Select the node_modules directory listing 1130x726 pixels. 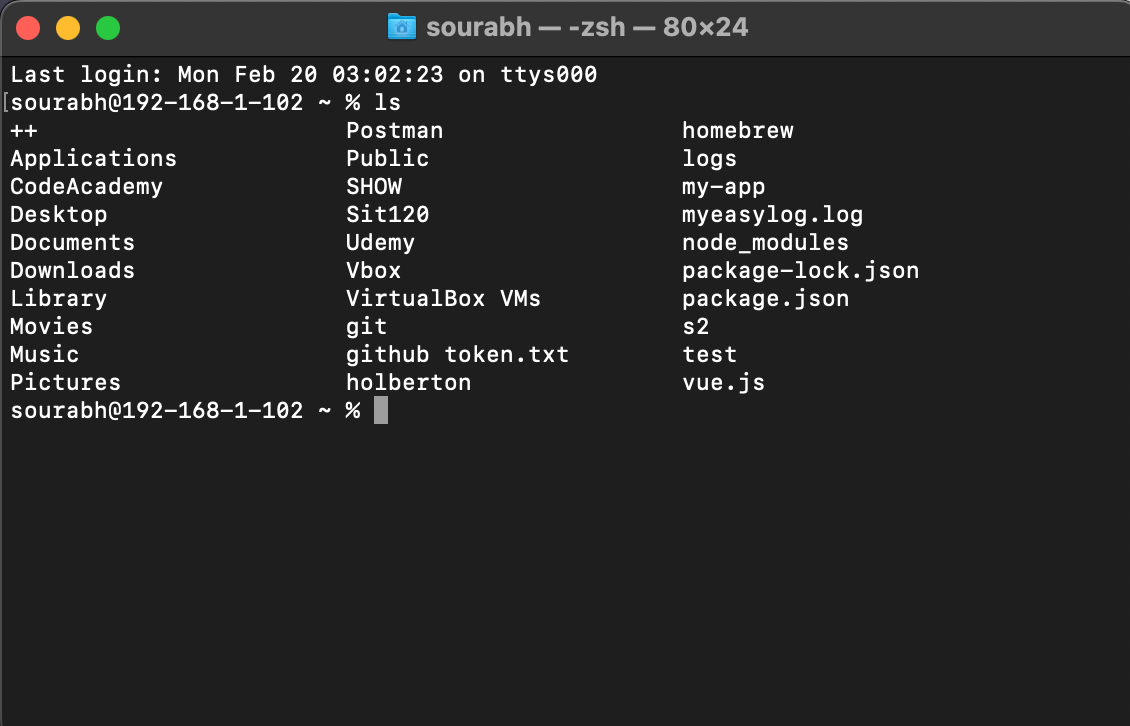tap(765, 242)
